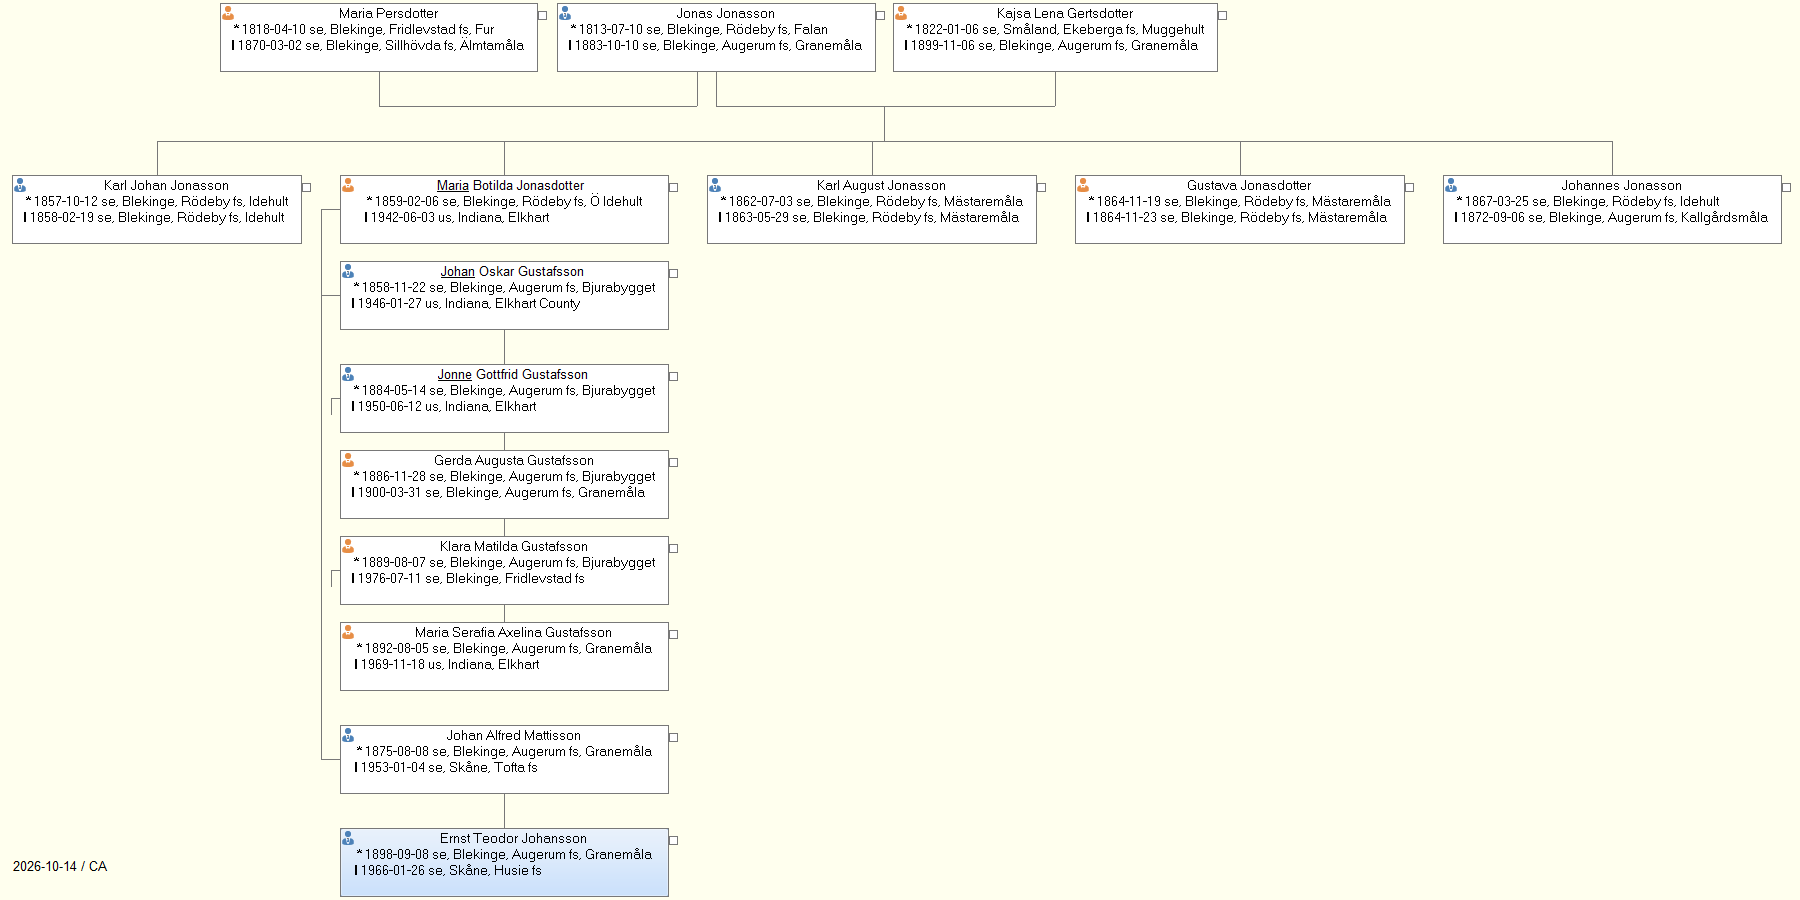This screenshot has height=900, width=1800.
Task: Toggle the small box next to Maria Botilda Jonasdotter
Action: [674, 187]
